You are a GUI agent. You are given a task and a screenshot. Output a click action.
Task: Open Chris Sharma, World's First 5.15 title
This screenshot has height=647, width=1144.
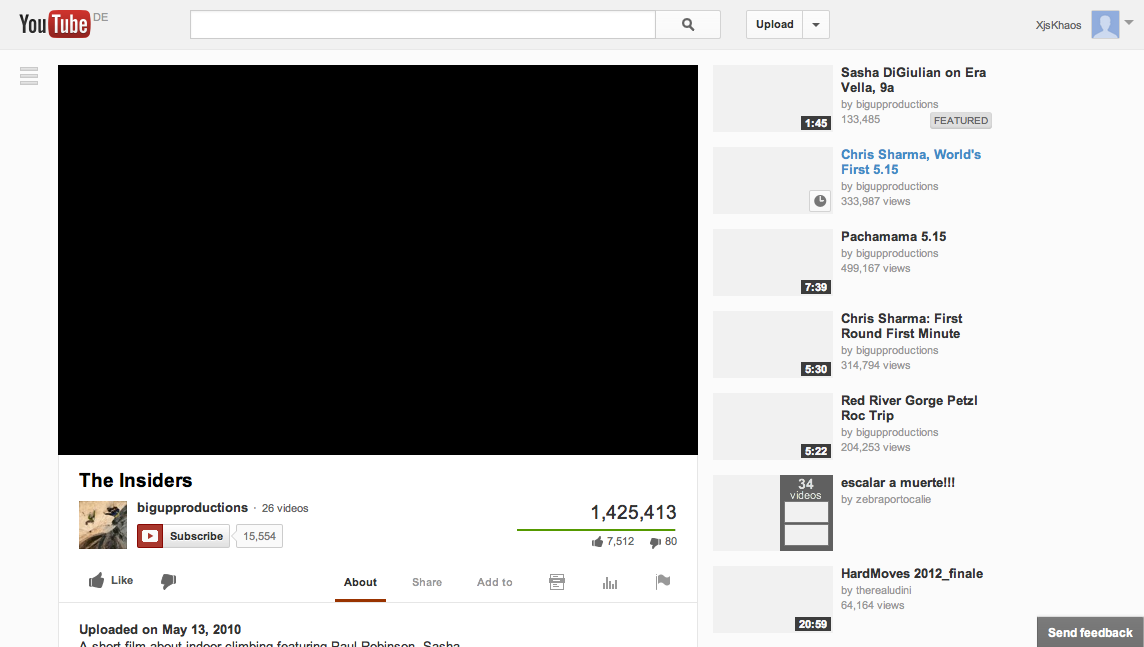pyautogui.click(x=911, y=162)
